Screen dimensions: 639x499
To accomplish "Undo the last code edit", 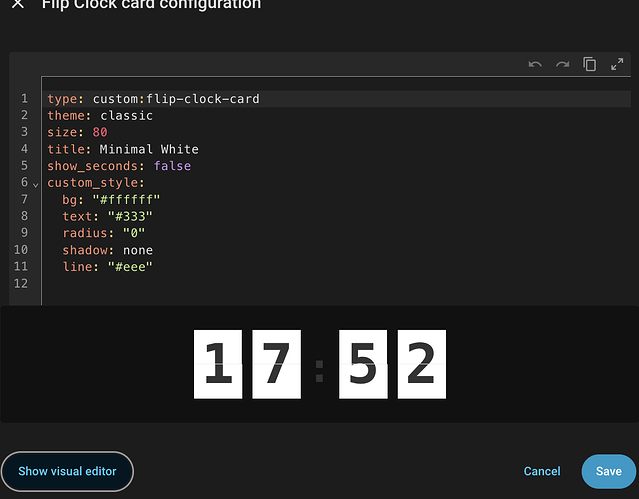I will point(535,64).
